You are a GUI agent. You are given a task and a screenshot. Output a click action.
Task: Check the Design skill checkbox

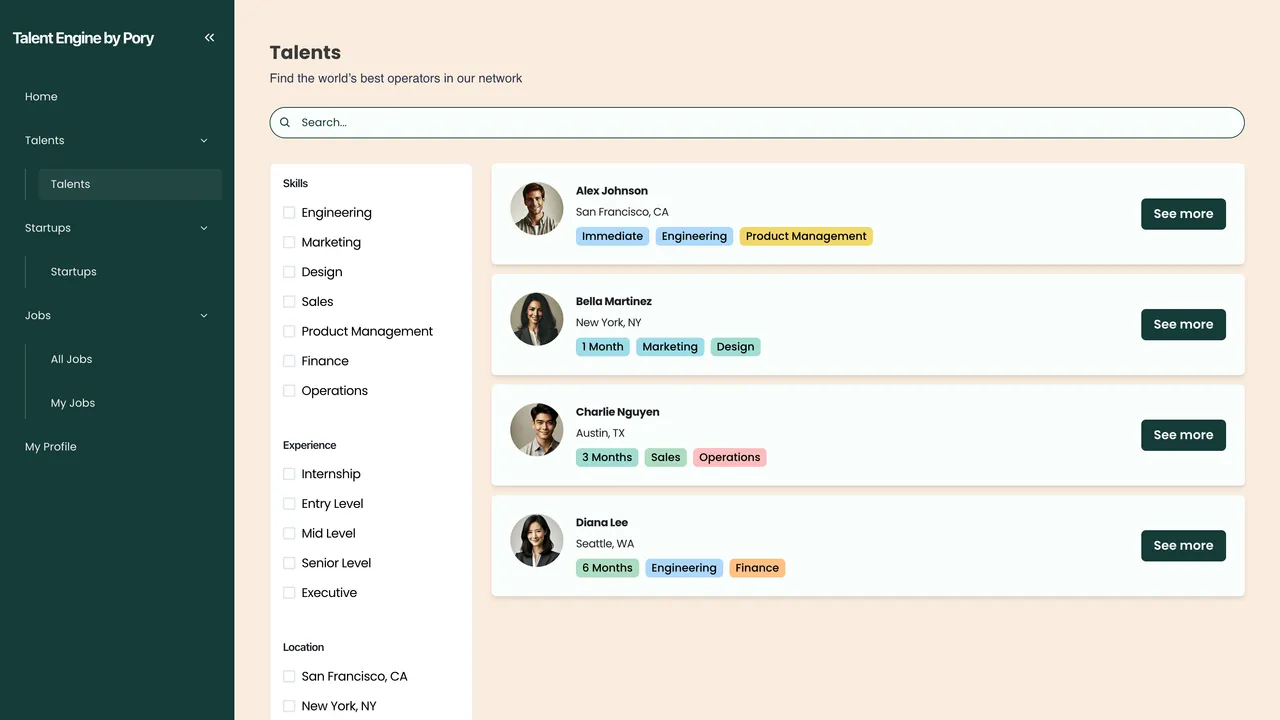[289, 272]
